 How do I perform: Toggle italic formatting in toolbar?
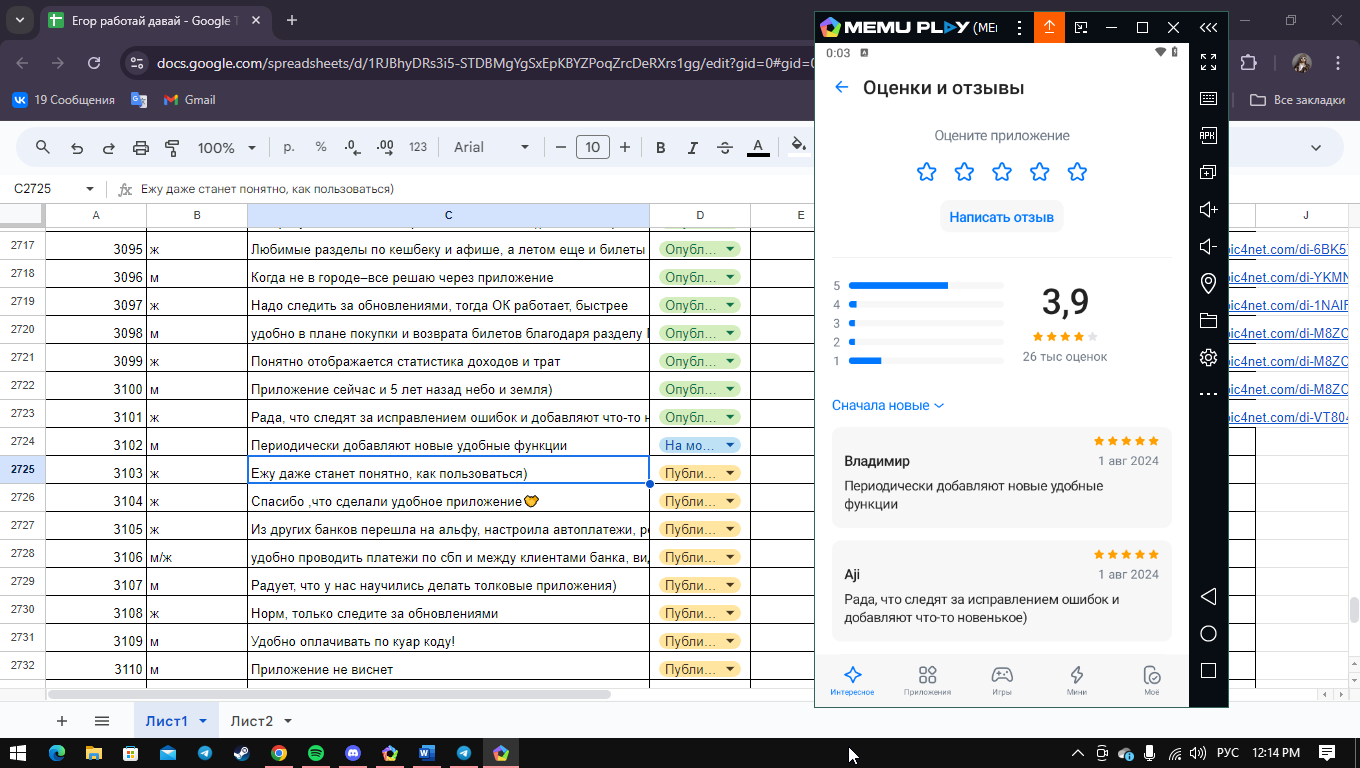coord(692,148)
